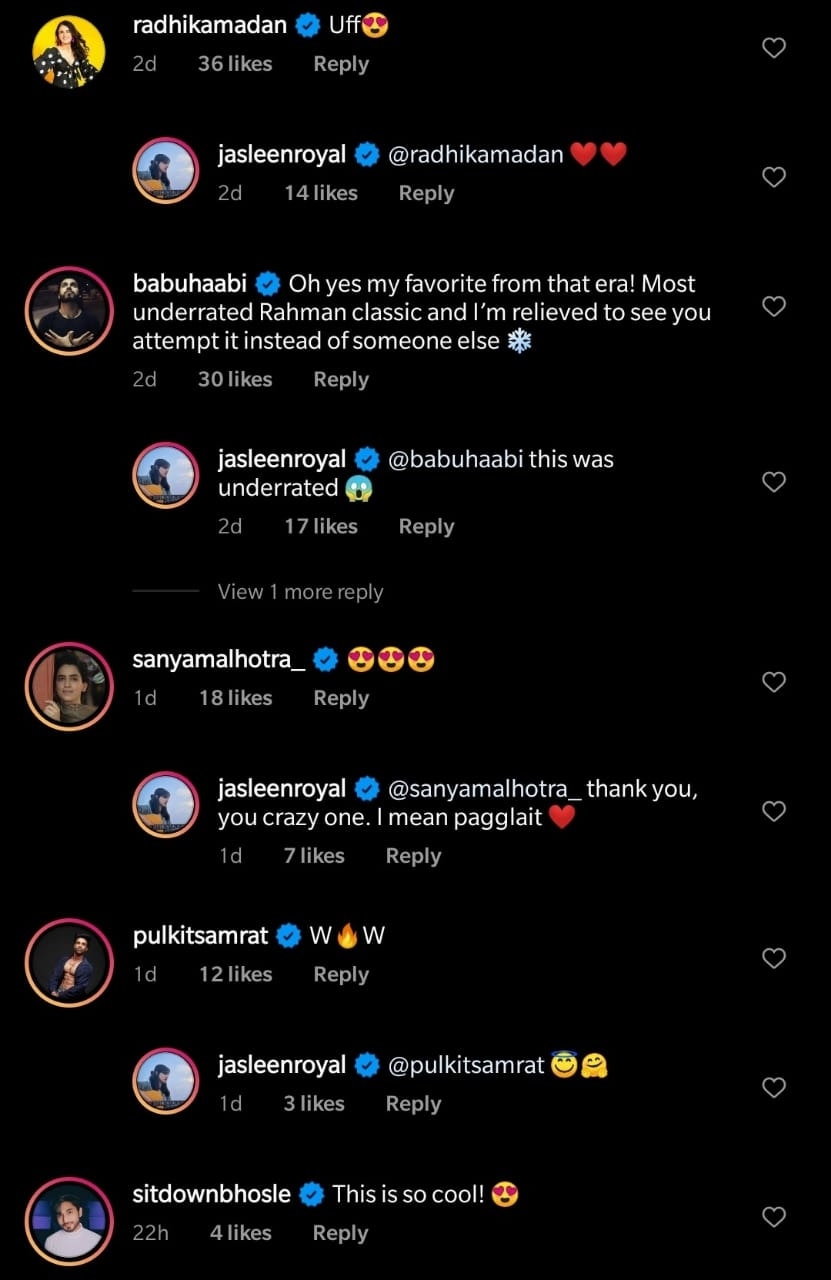Heart jasleenroyal's "this was underrated" reply

point(774,482)
